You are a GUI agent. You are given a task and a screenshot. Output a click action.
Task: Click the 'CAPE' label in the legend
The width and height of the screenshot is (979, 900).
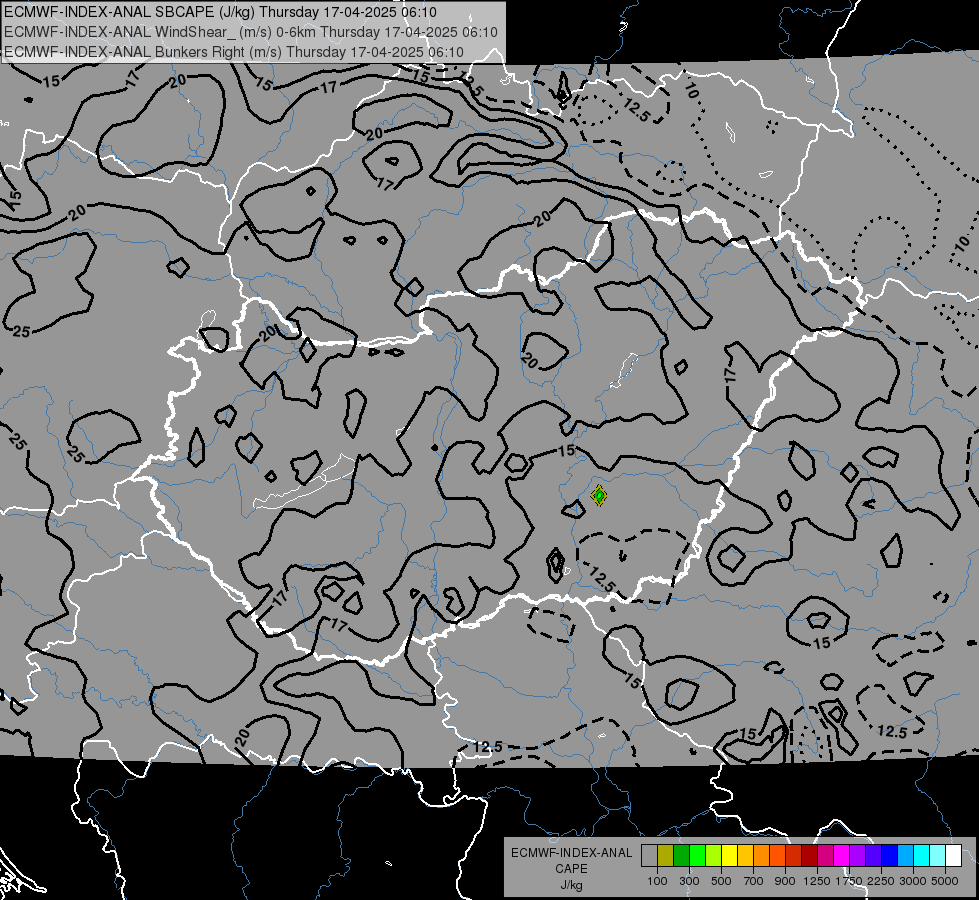[571, 869]
